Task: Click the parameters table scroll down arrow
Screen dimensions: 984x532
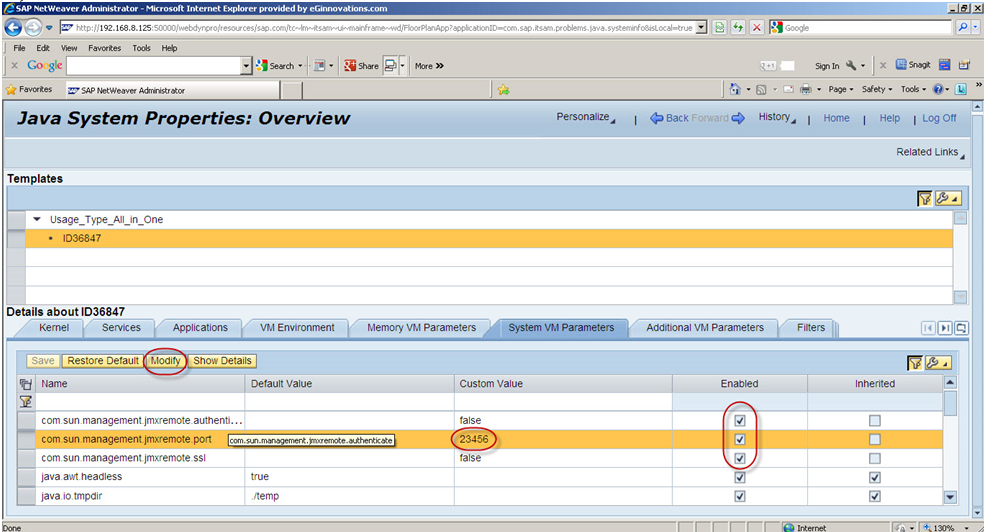Action: click(950, 497)
